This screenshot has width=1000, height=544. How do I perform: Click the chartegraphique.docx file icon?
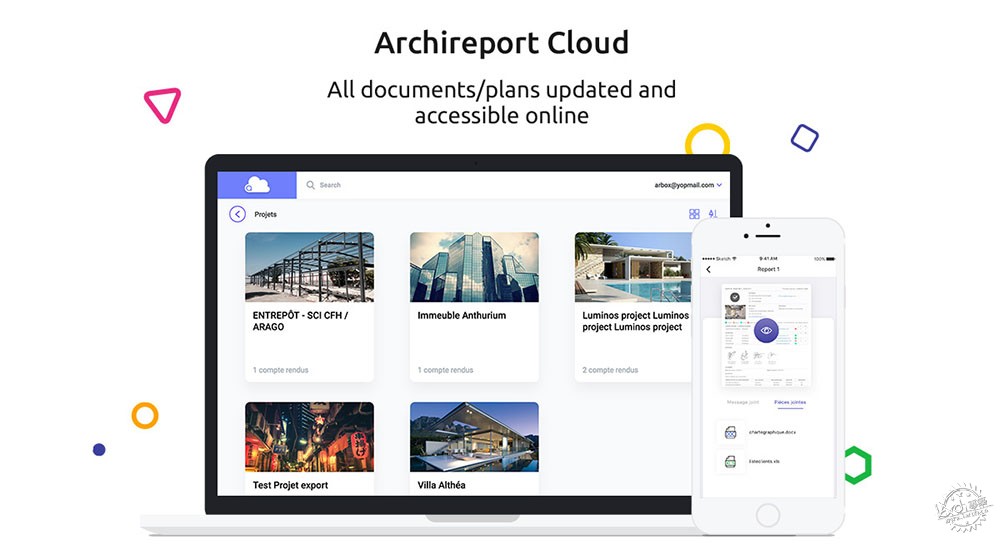point(731,432)
